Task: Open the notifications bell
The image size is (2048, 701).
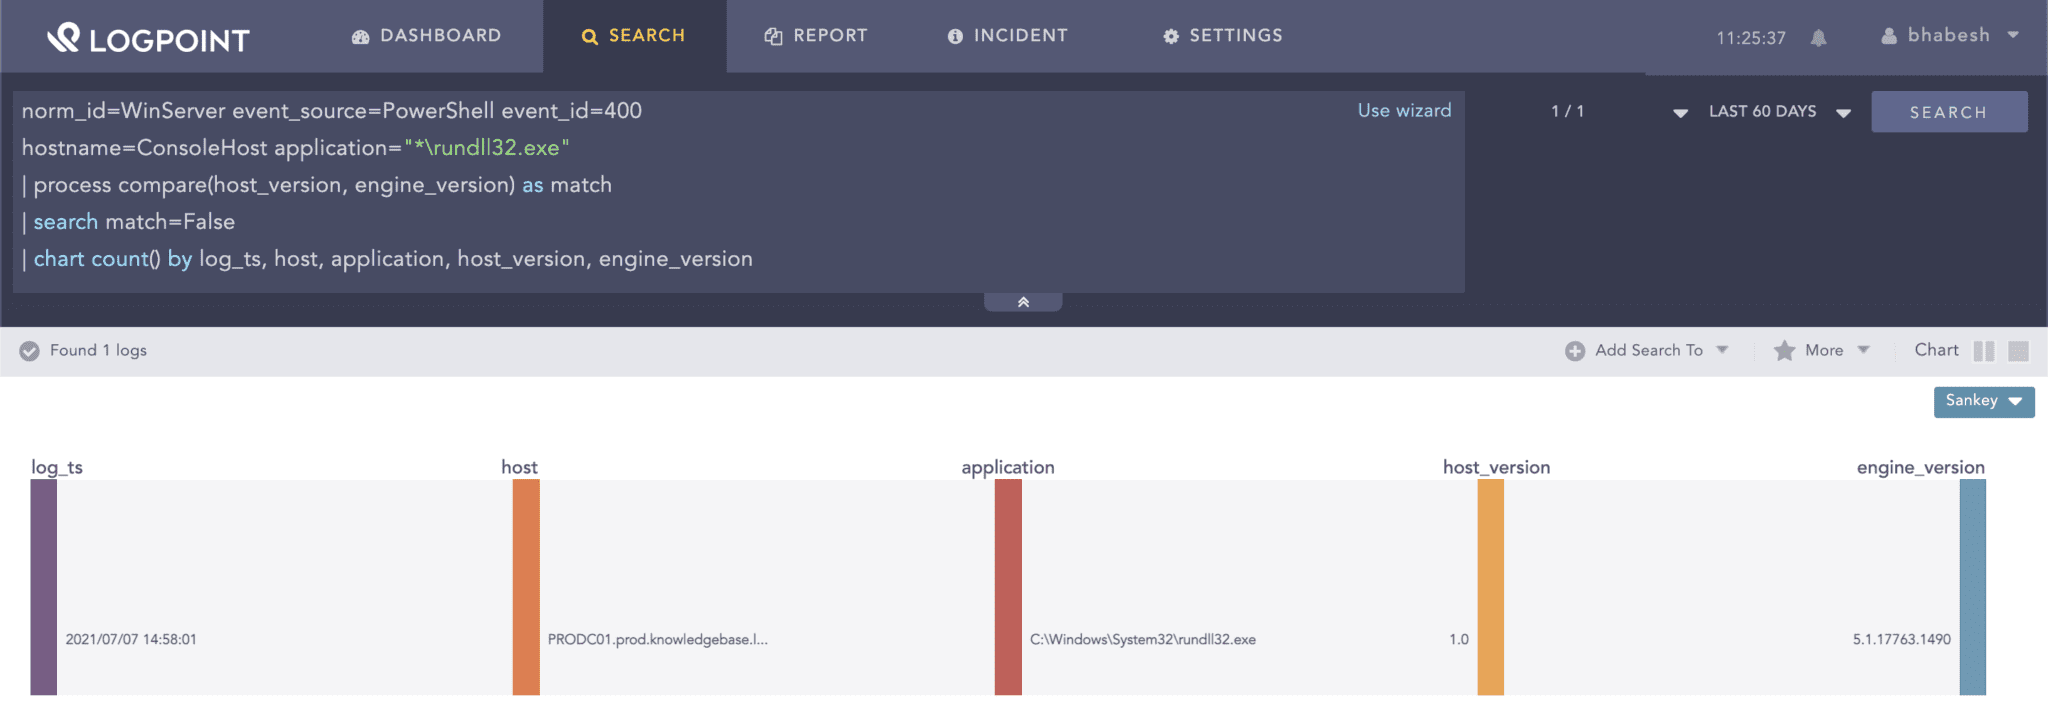Action: coord(1818,38)
